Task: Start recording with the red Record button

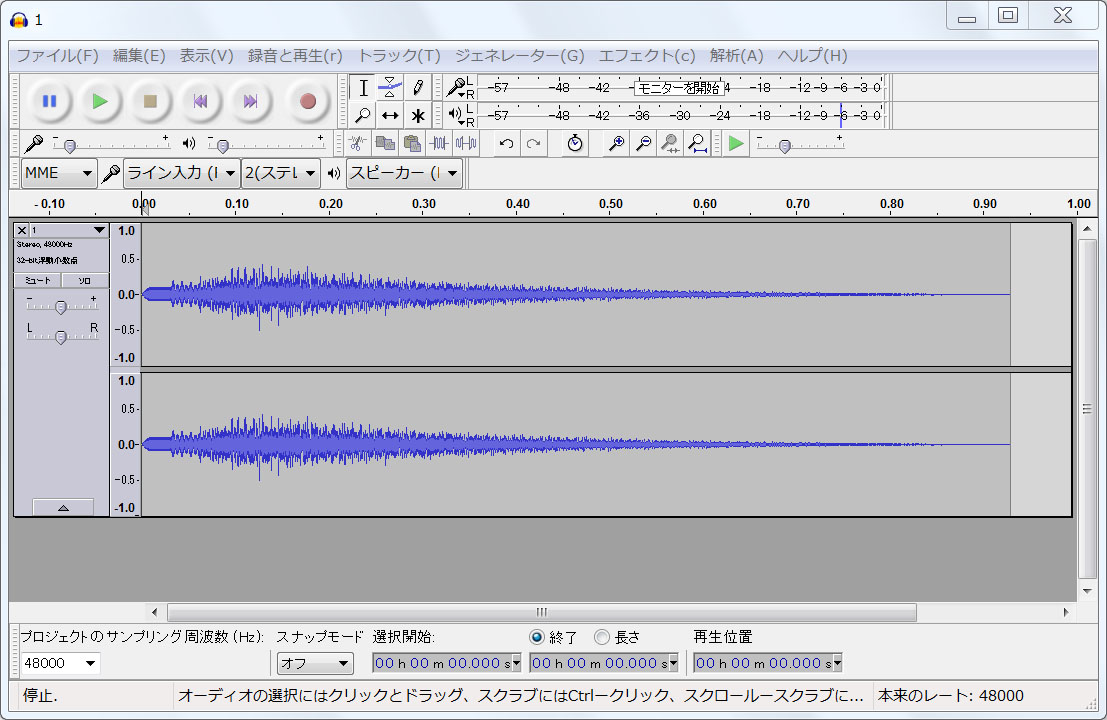Action: [x=307, y=102]
